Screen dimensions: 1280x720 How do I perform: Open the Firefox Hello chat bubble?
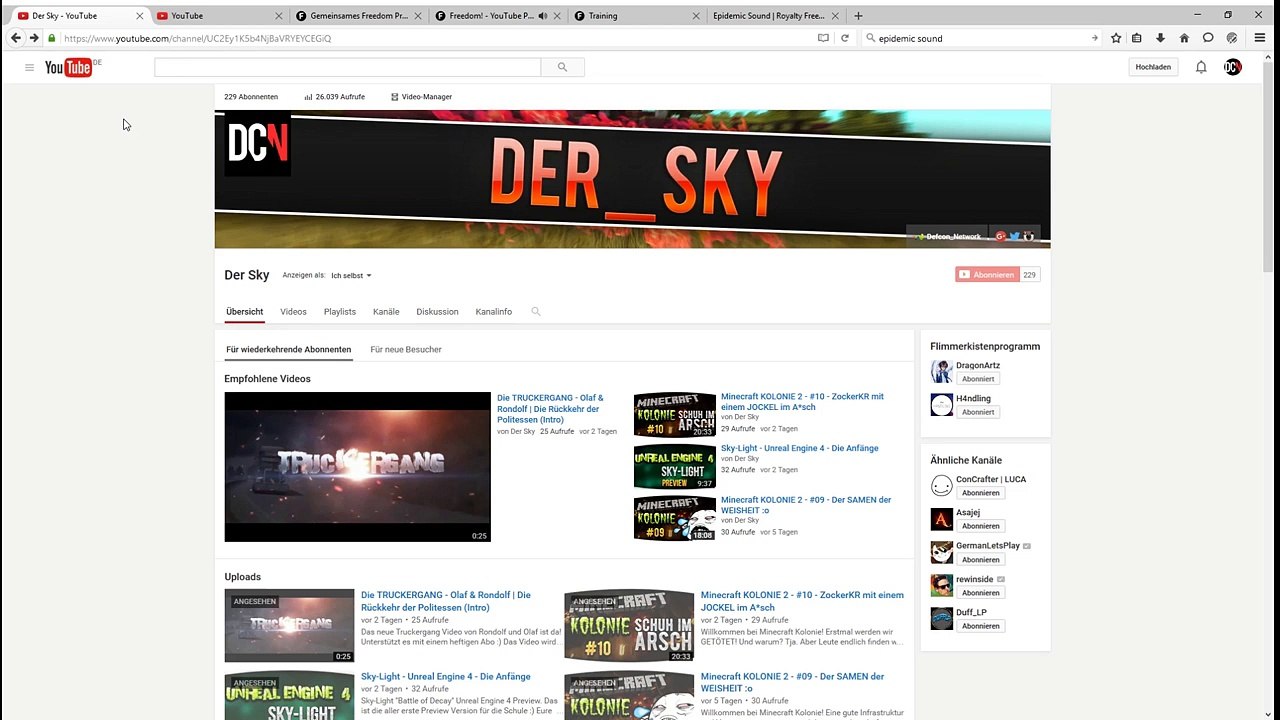click(x=1208, y=38)
